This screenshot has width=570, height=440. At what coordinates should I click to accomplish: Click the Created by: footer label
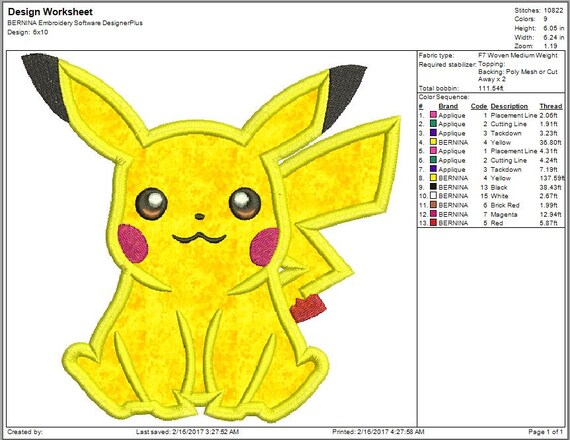[25, 432]
